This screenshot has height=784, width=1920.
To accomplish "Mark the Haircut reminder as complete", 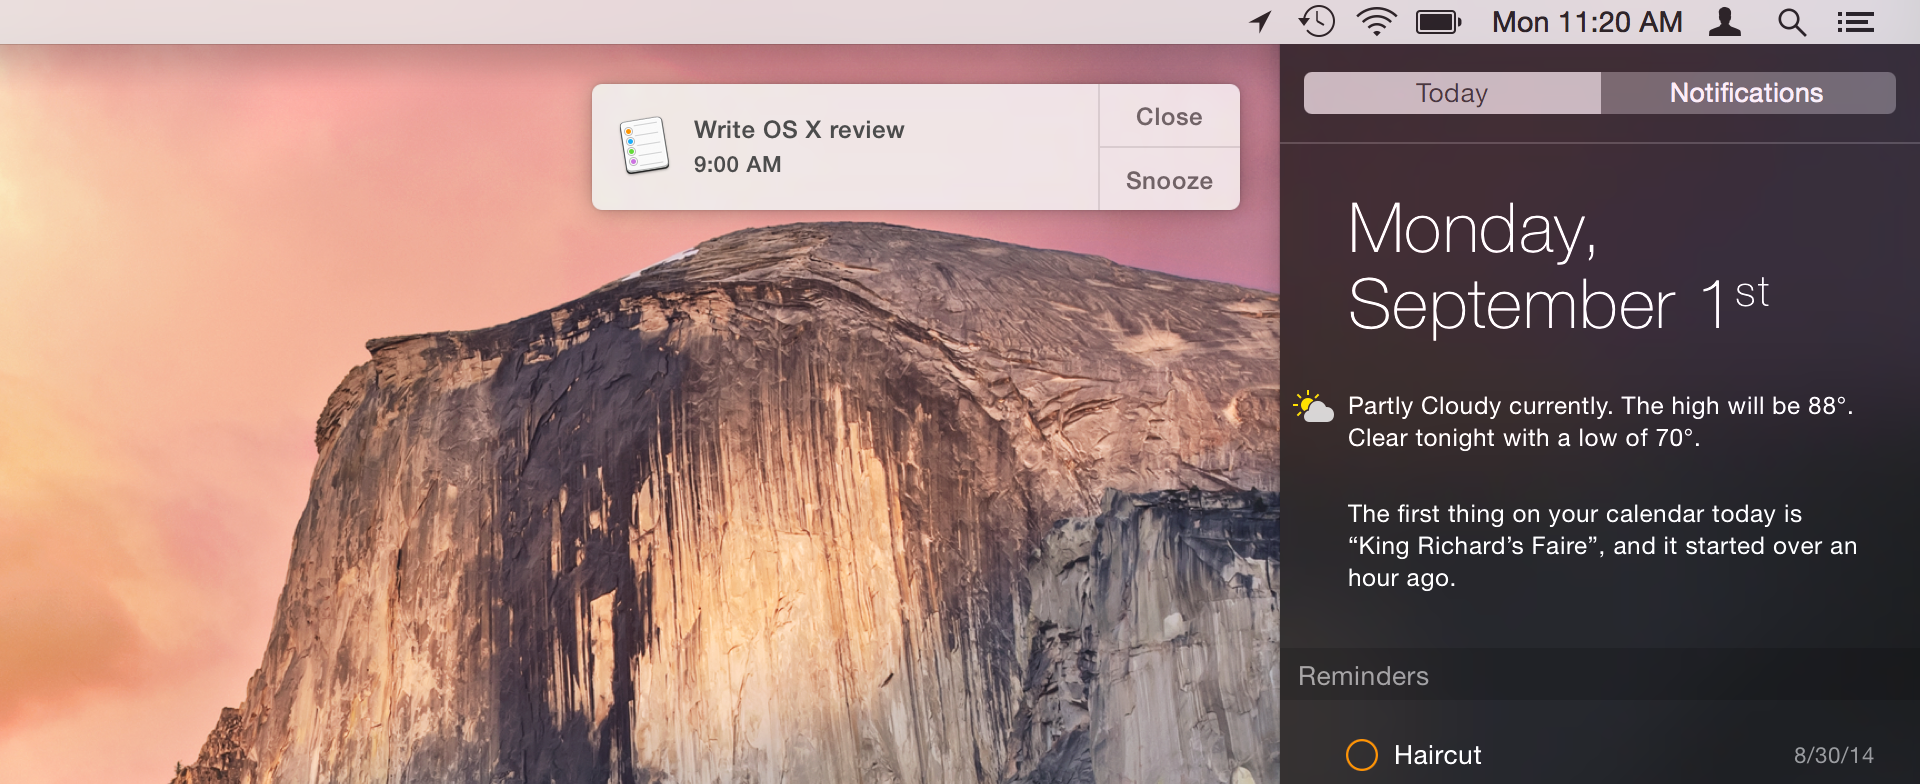I will tap(1361, 755).
